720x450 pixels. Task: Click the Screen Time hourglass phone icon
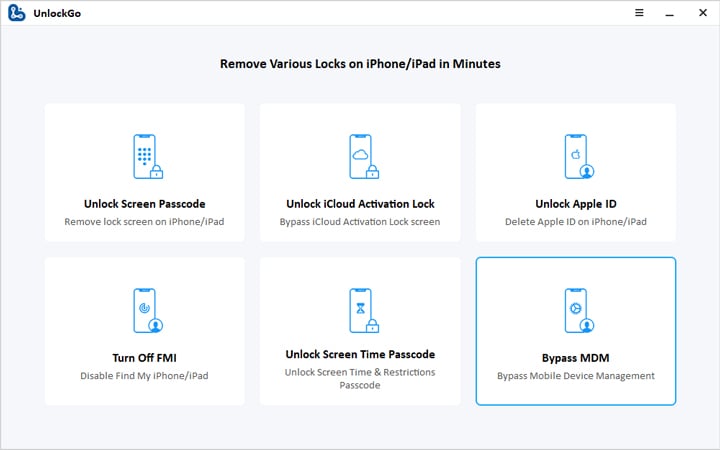pyautogui.click(x=364, y=310)
